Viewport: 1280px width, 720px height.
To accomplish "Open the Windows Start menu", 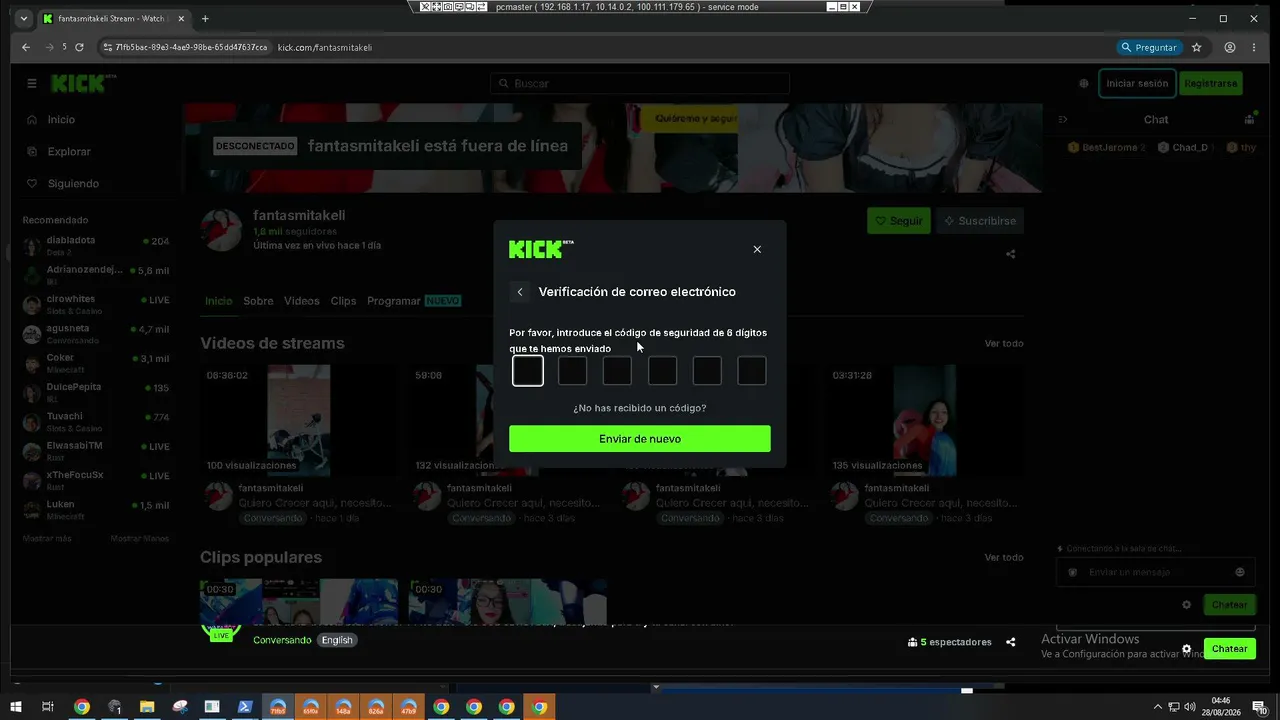I will (16, 707).
